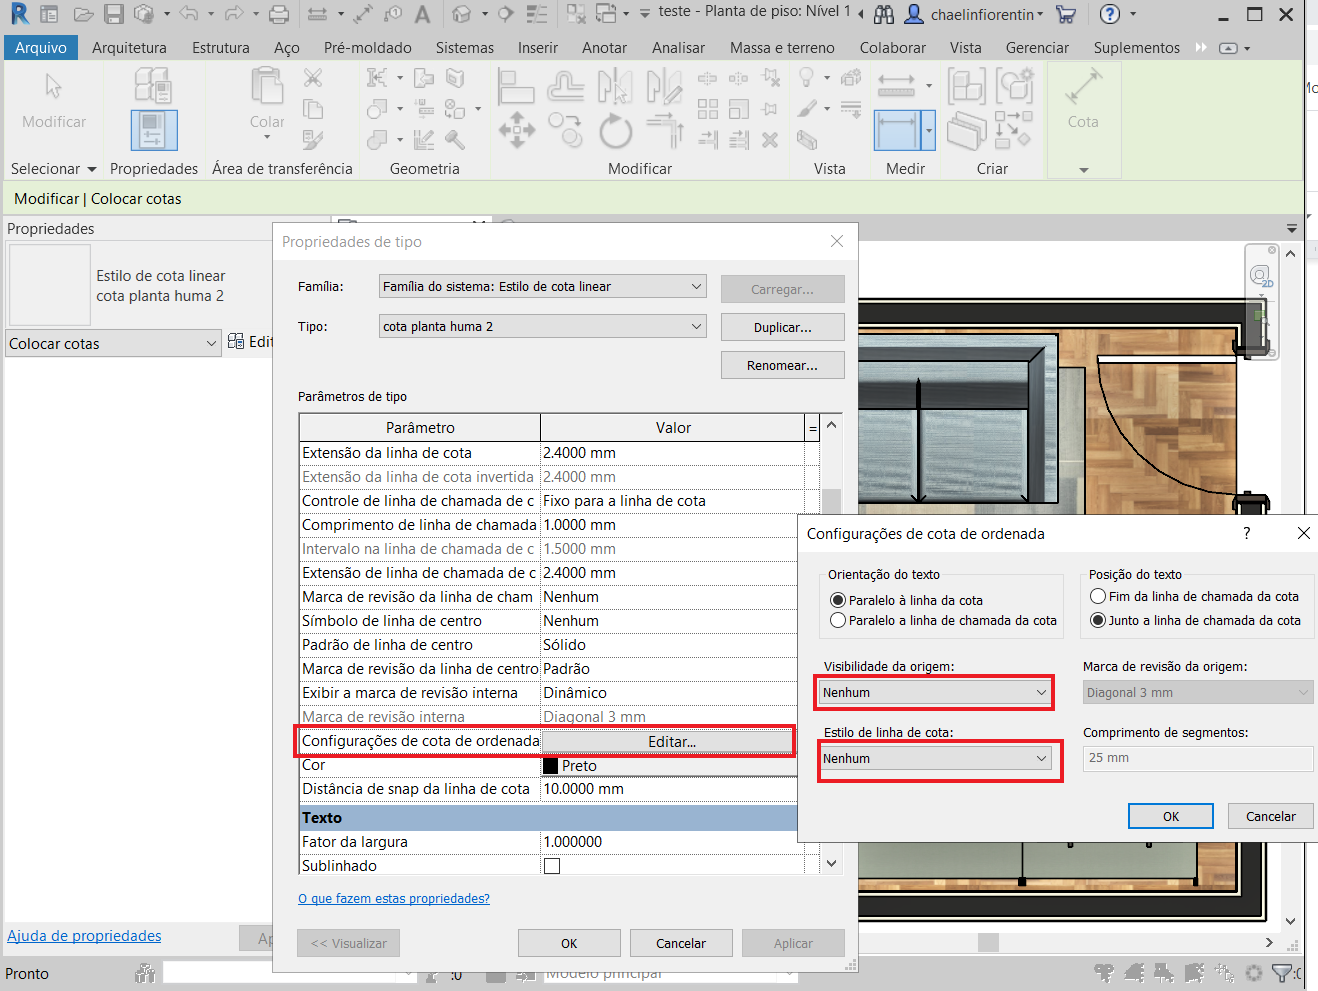Toggle the Sublinhado checkbox
The width and height of the screenshot is (1318, 991).
[x=552, y=866]
